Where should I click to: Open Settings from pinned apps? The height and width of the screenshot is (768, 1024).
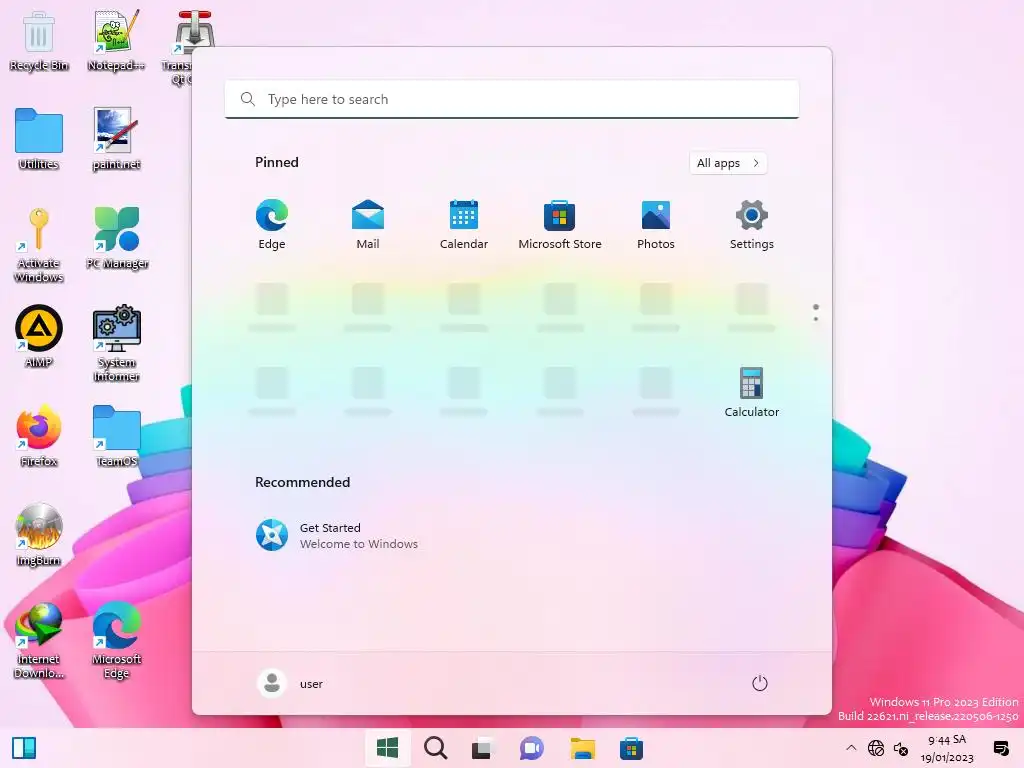pos(752,225)
